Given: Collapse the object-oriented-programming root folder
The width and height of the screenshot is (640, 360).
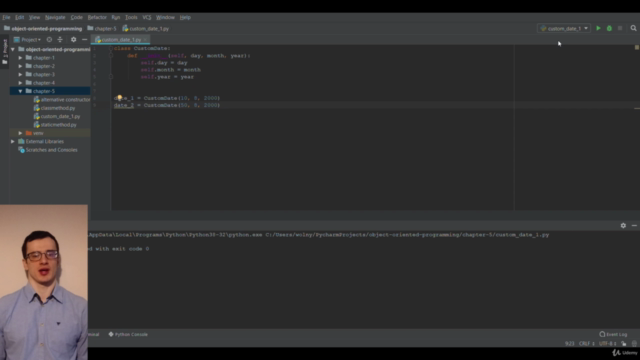Looking at the screenshot, I should pyautogui.click(x=13, y=49).
